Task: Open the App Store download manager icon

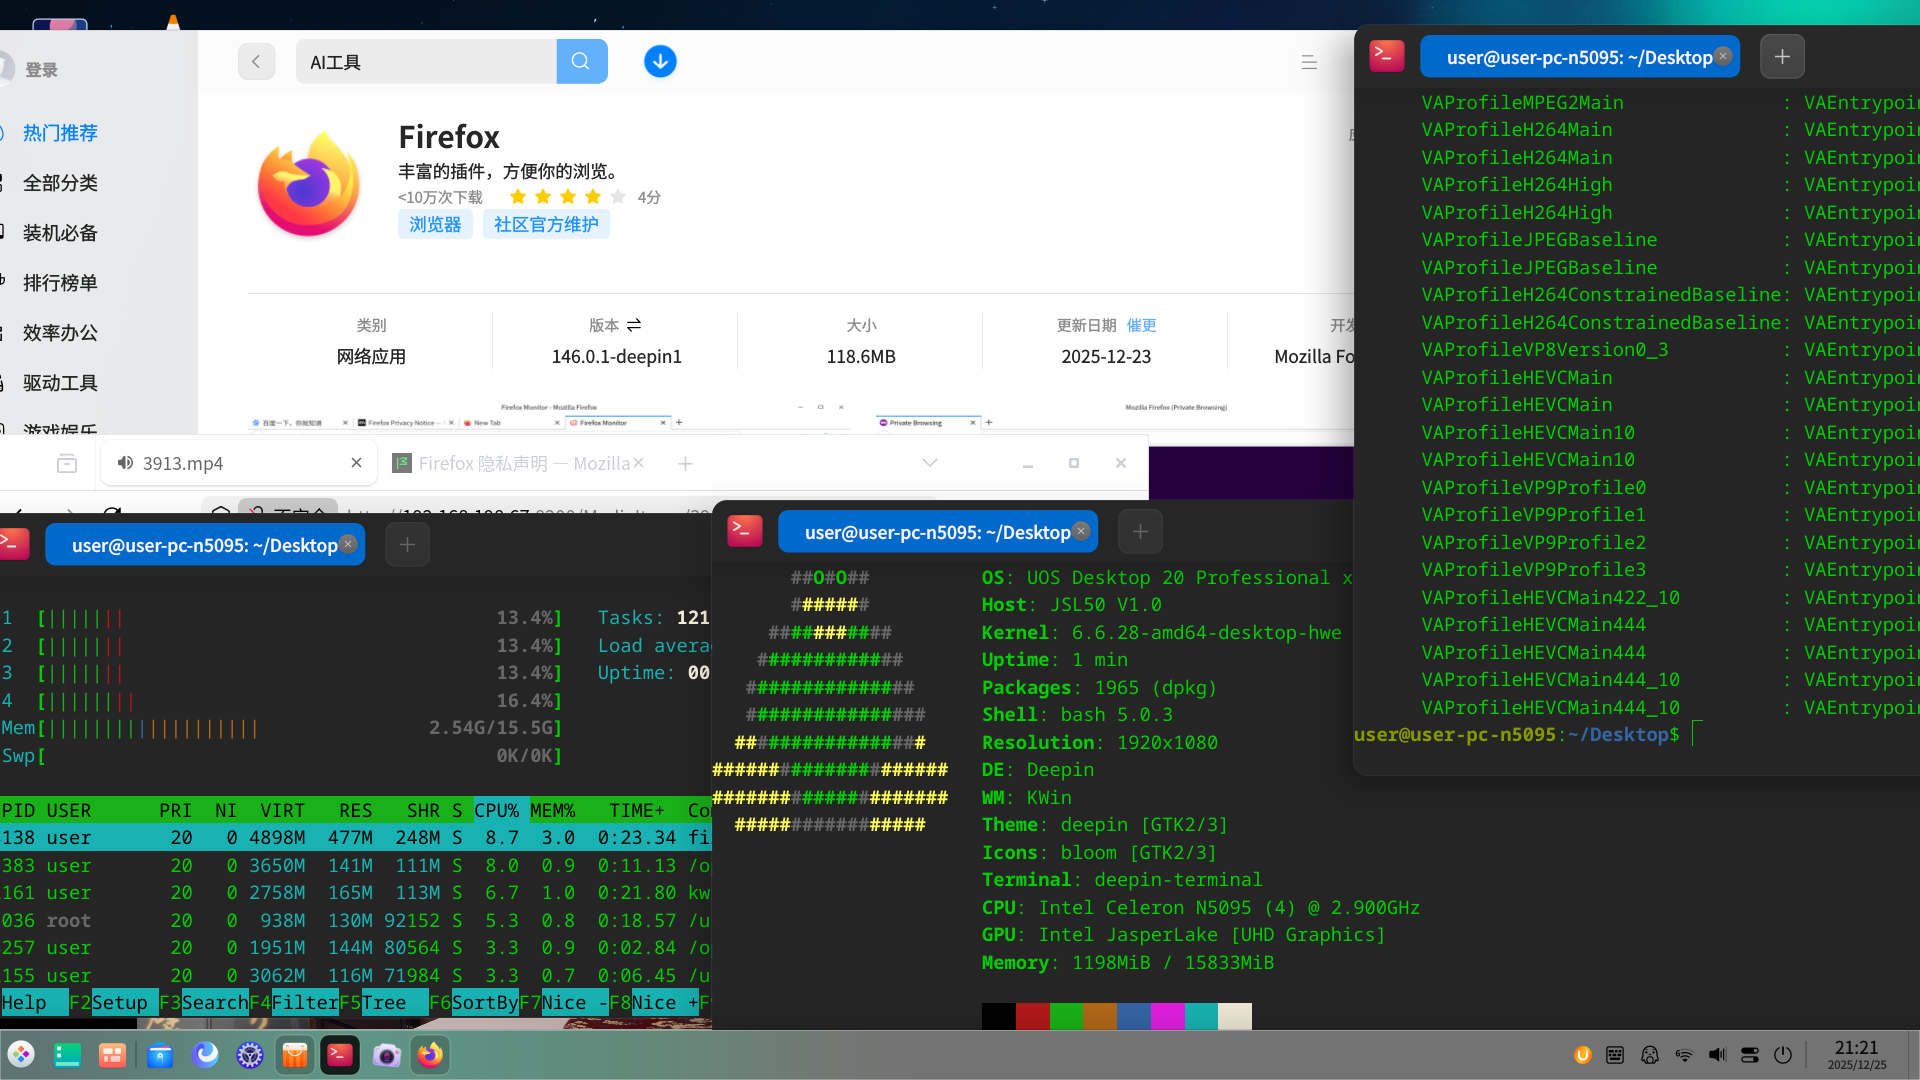Action: [x=660, y=61]
